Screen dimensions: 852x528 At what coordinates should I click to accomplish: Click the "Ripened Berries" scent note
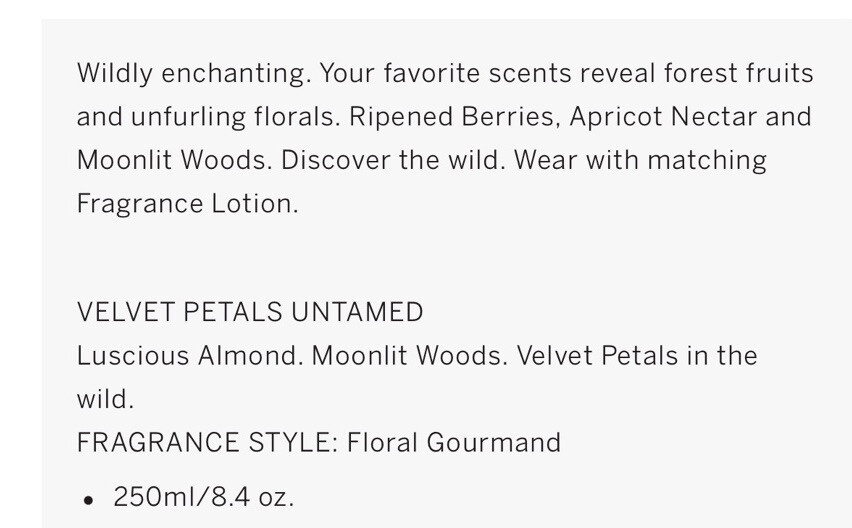(x=454, y=117)
